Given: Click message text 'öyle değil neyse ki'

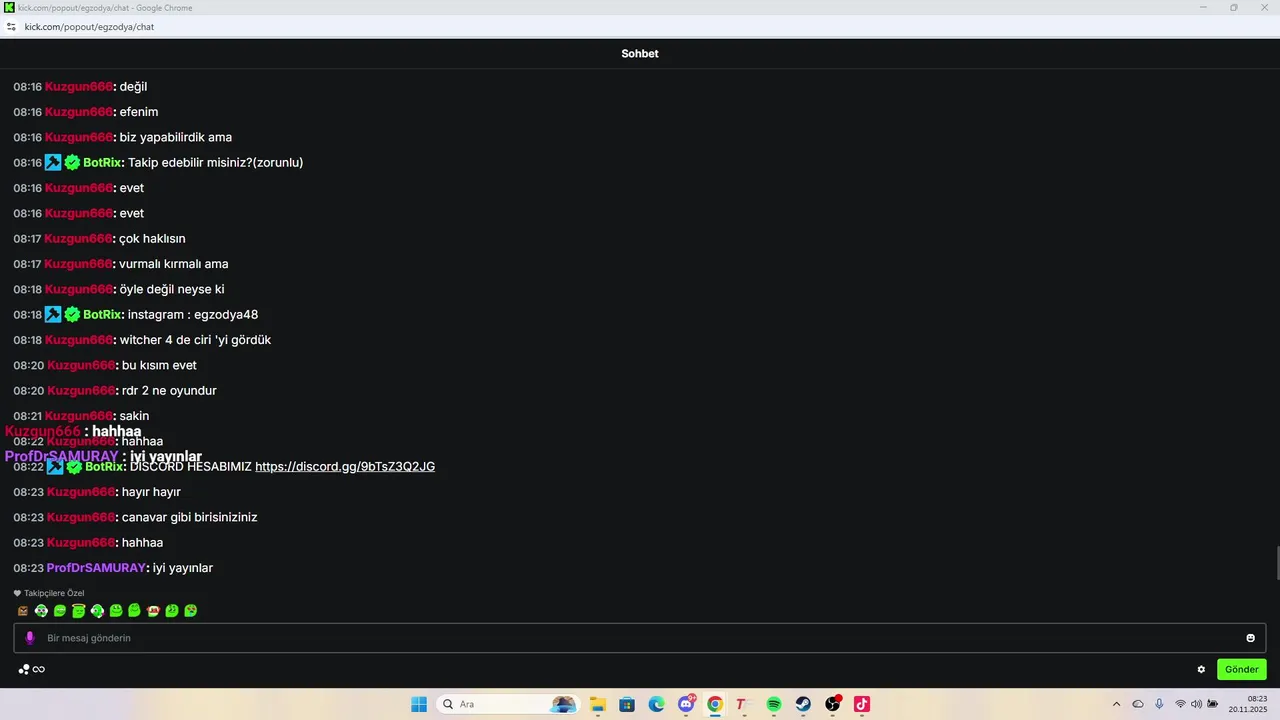Looking at the screenshot, I should [172, 289].
